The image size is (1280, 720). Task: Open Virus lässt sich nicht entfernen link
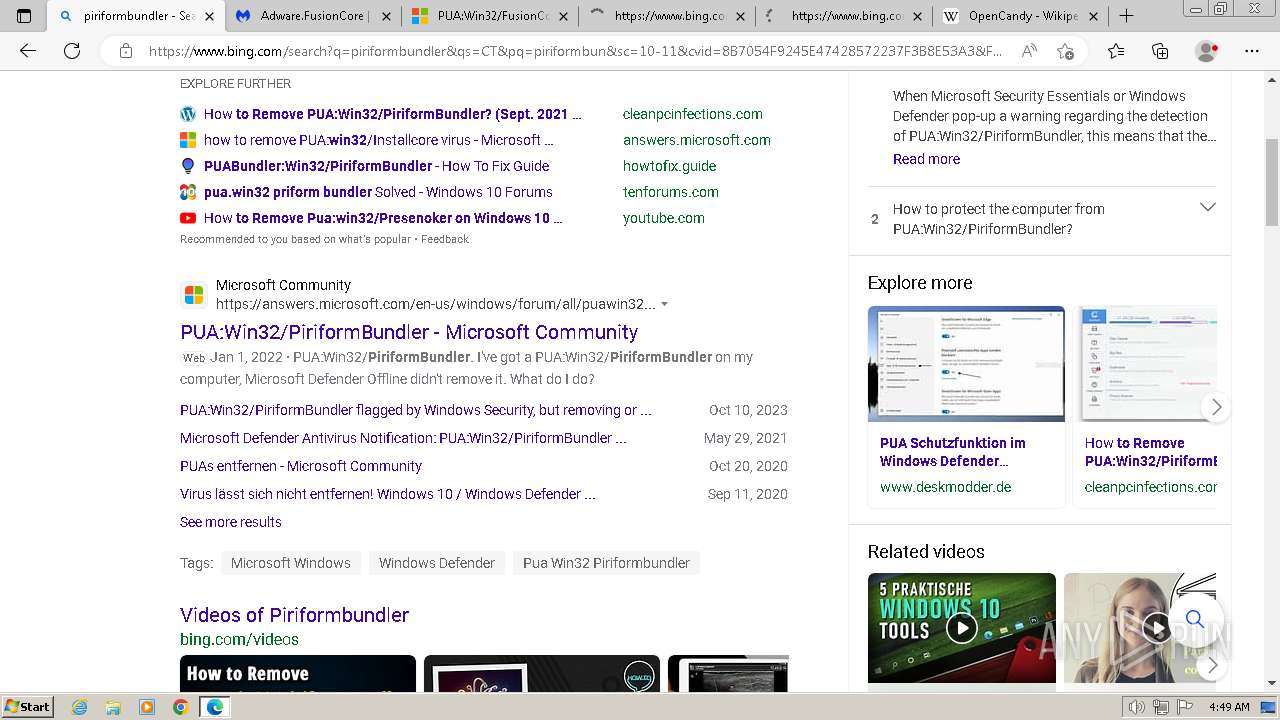388,494
